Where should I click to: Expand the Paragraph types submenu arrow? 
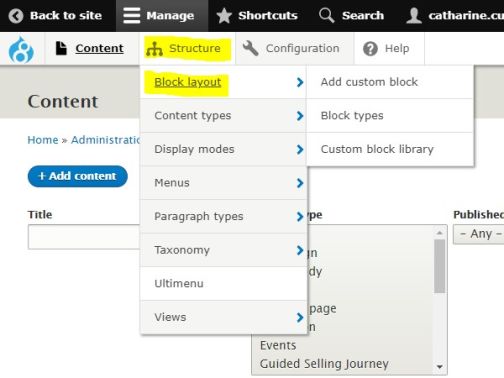(x=300, y=216)
